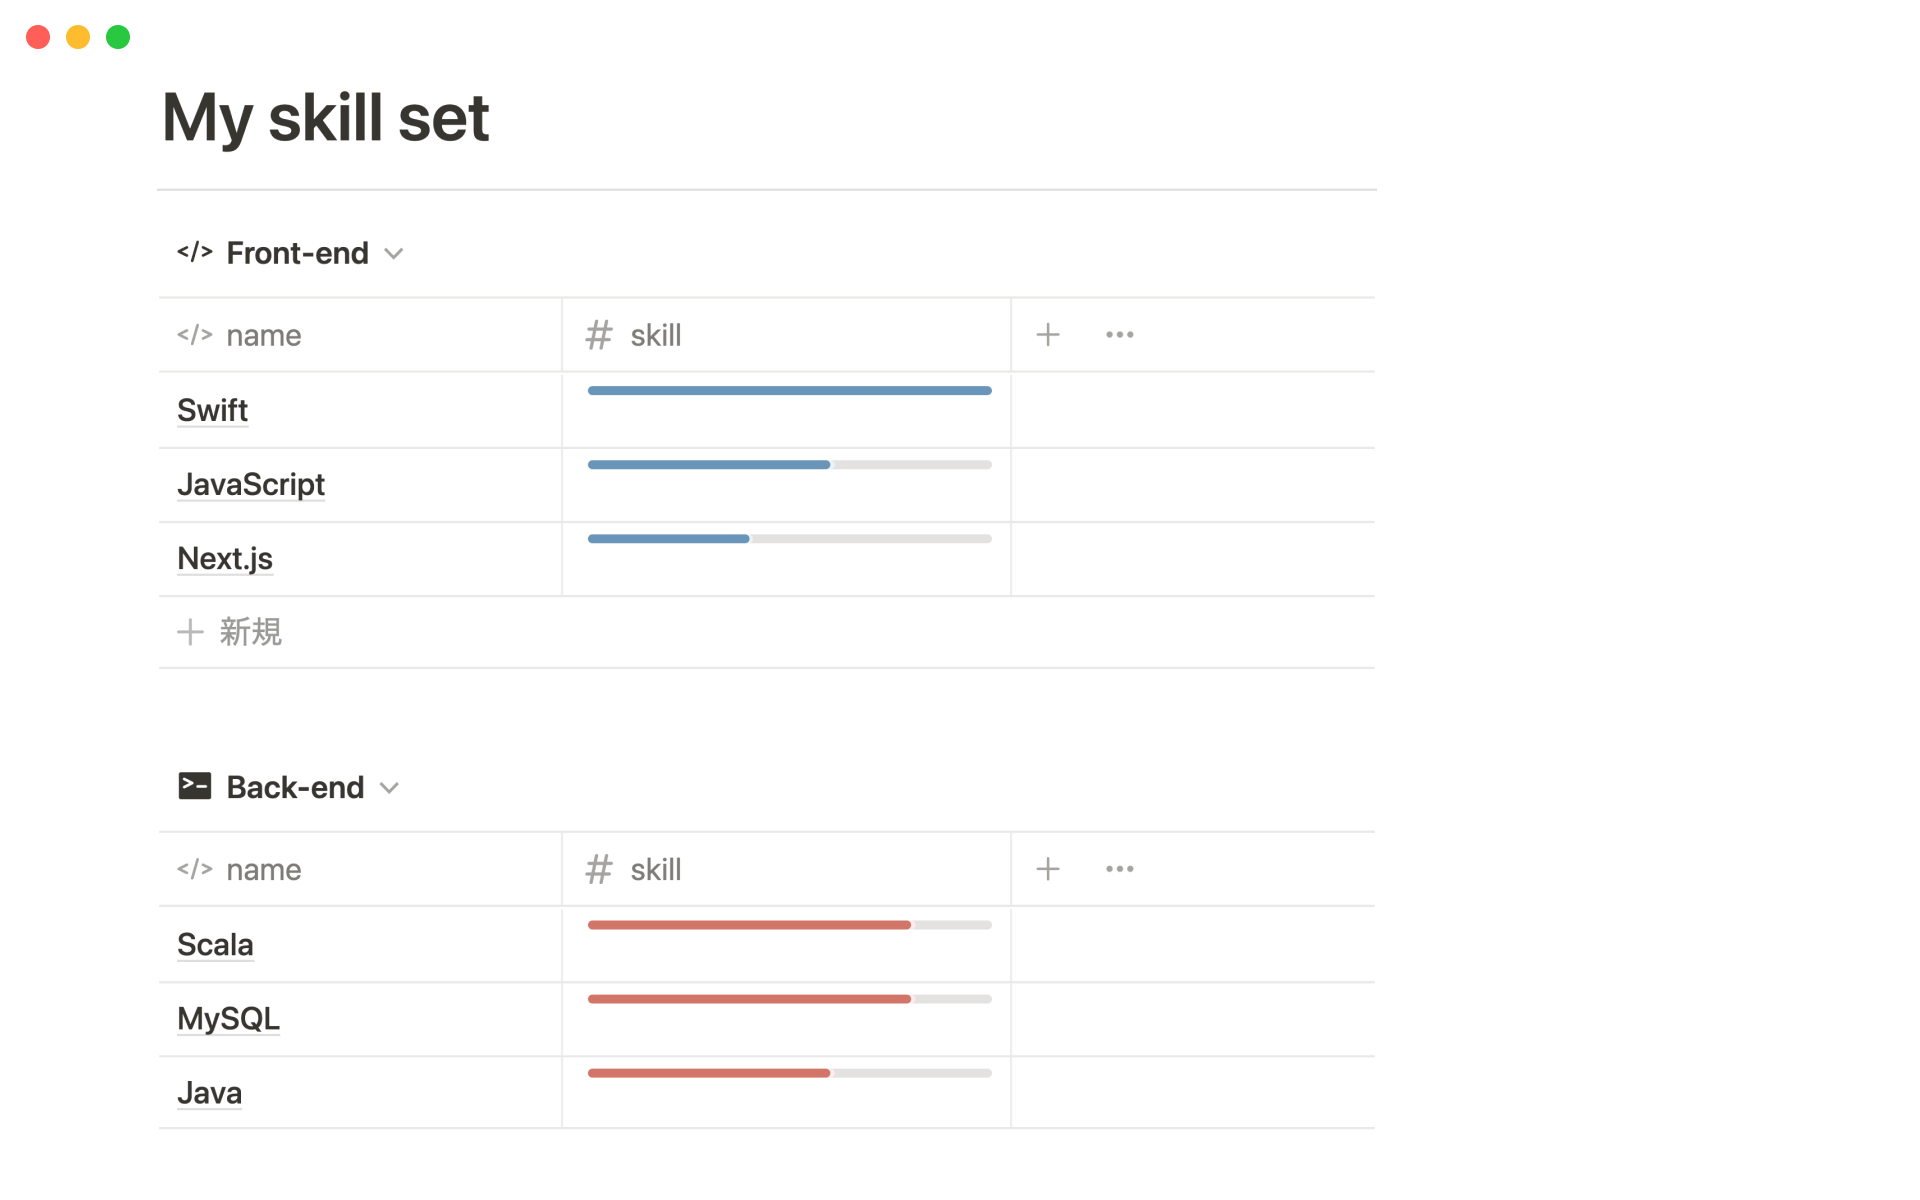1920x1200 pixels.
Task: Open the MySQL page
Action: pos(228,1018)
